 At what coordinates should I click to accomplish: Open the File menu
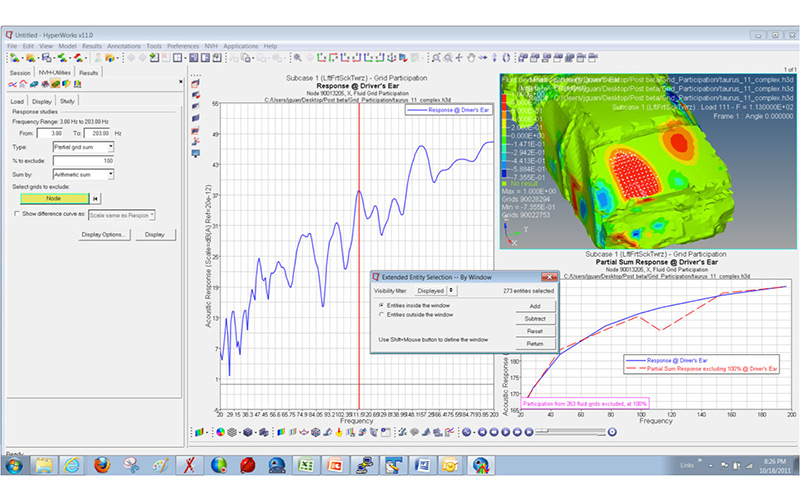[x=12, y=46]
